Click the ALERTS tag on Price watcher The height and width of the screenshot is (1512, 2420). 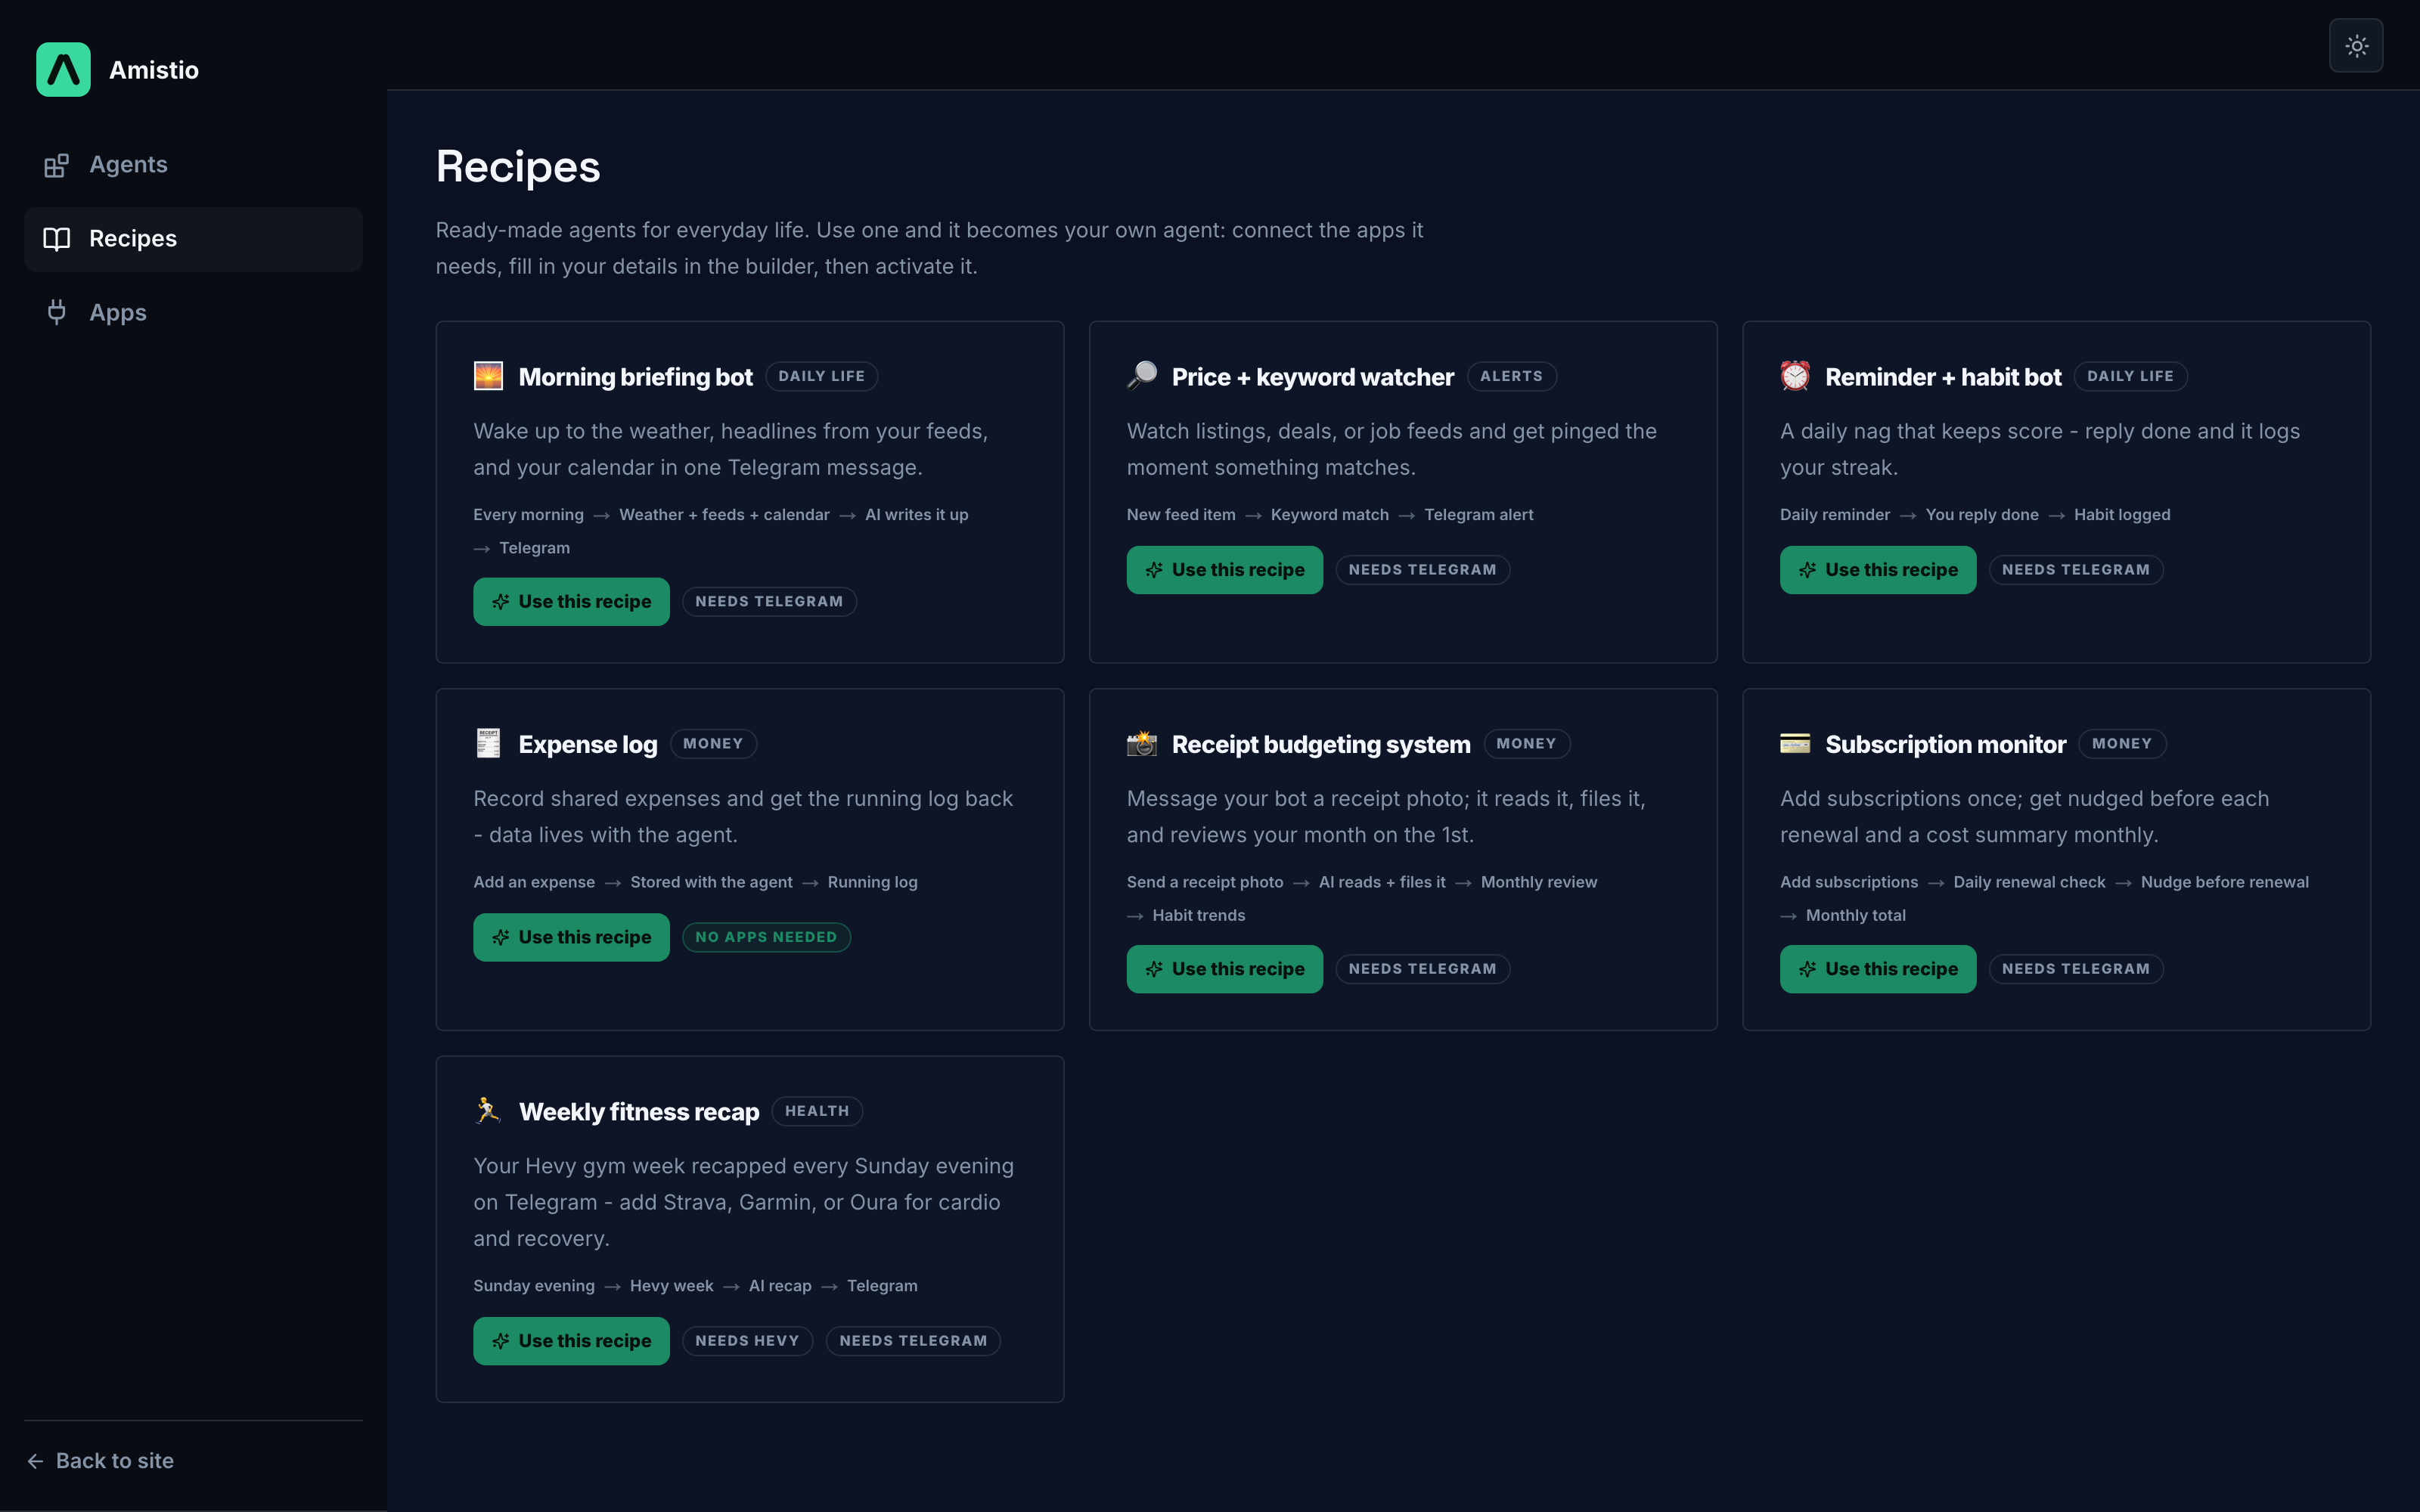(1511, 376)
